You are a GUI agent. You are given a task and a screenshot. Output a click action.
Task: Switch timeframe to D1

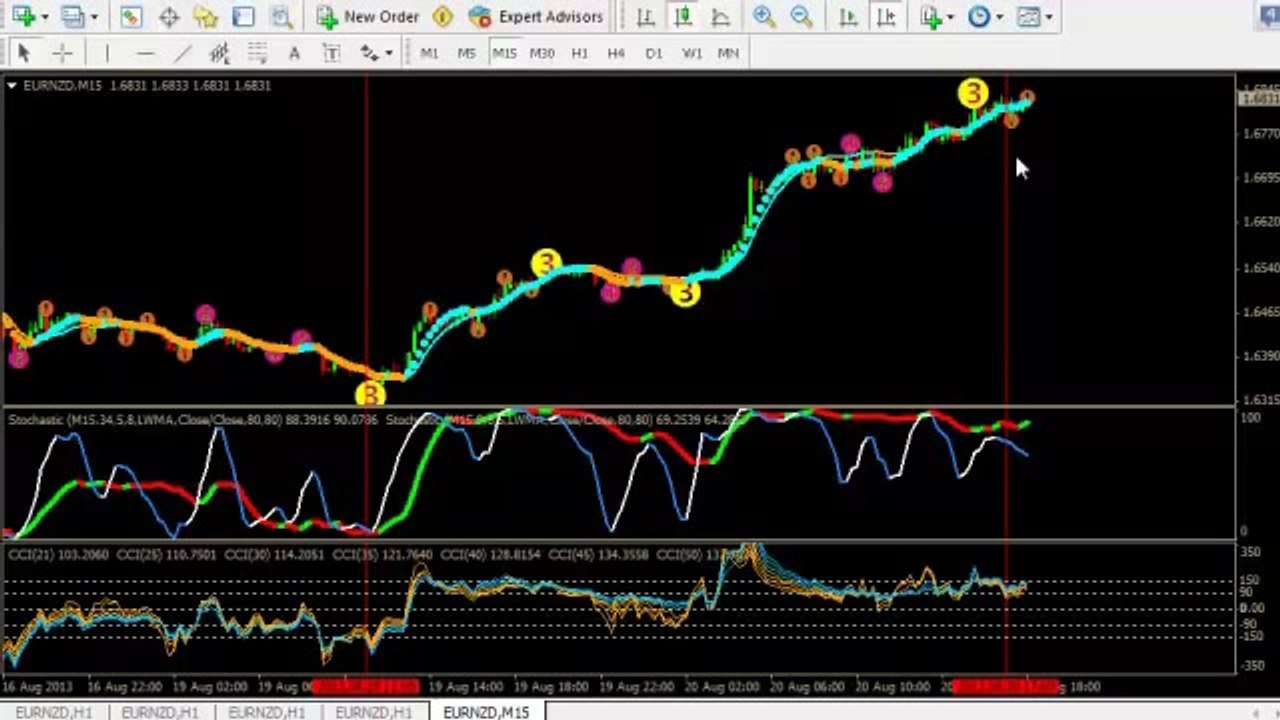654,53
